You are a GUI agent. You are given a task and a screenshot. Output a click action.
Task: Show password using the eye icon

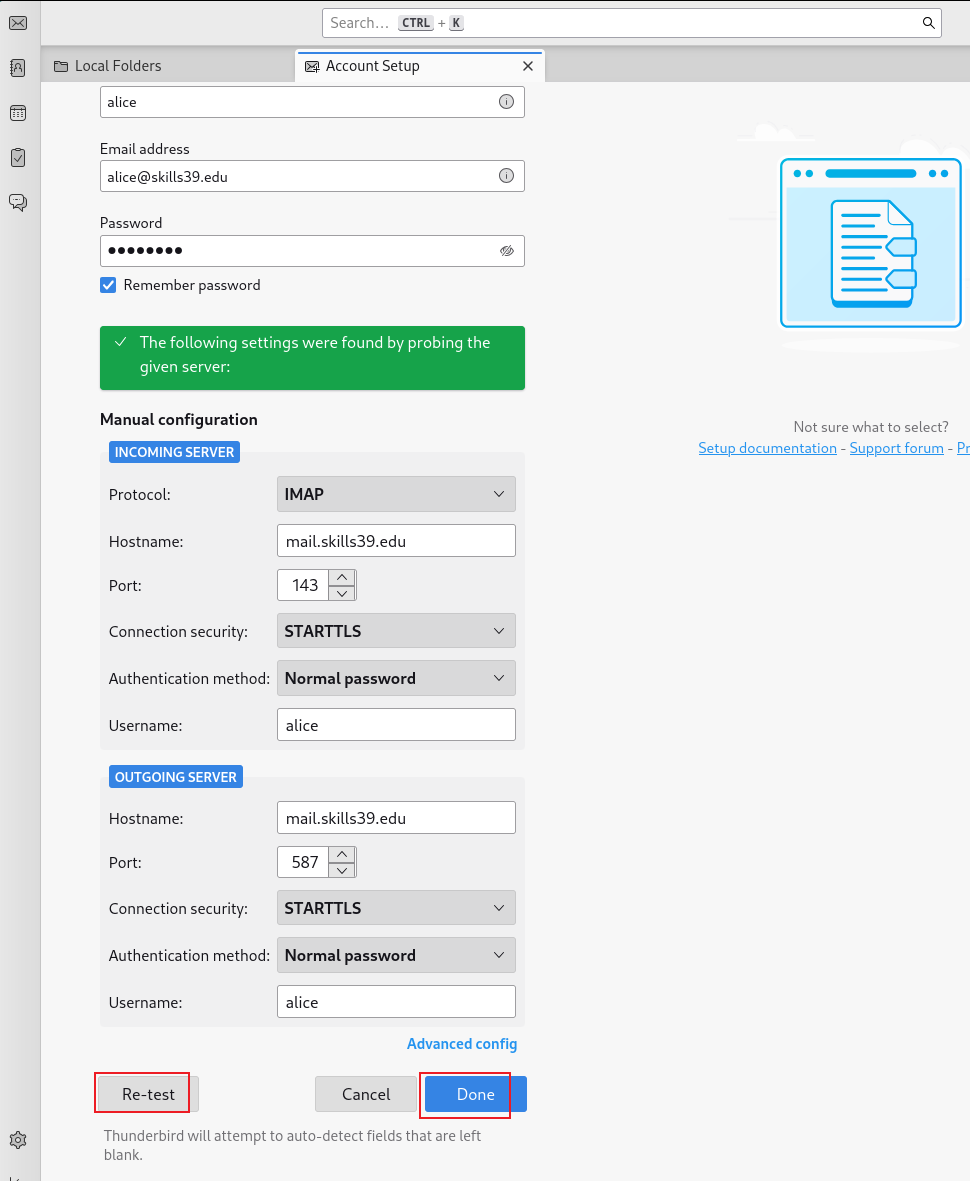click(x=507, y=251)
